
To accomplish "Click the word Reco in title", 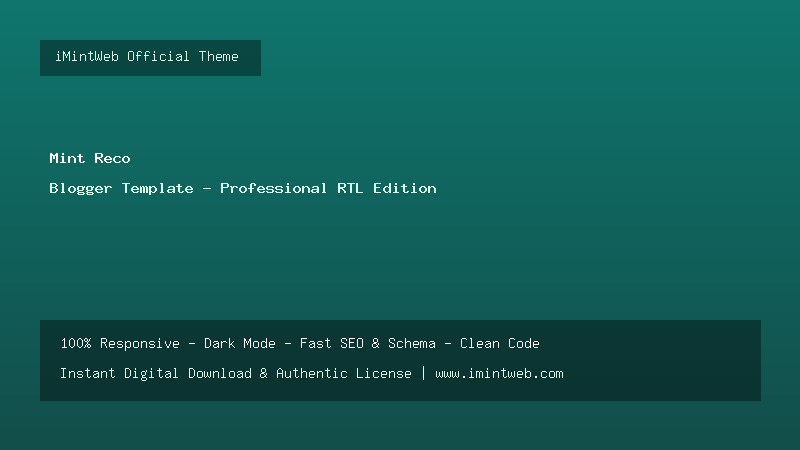I will pos(112,158).
